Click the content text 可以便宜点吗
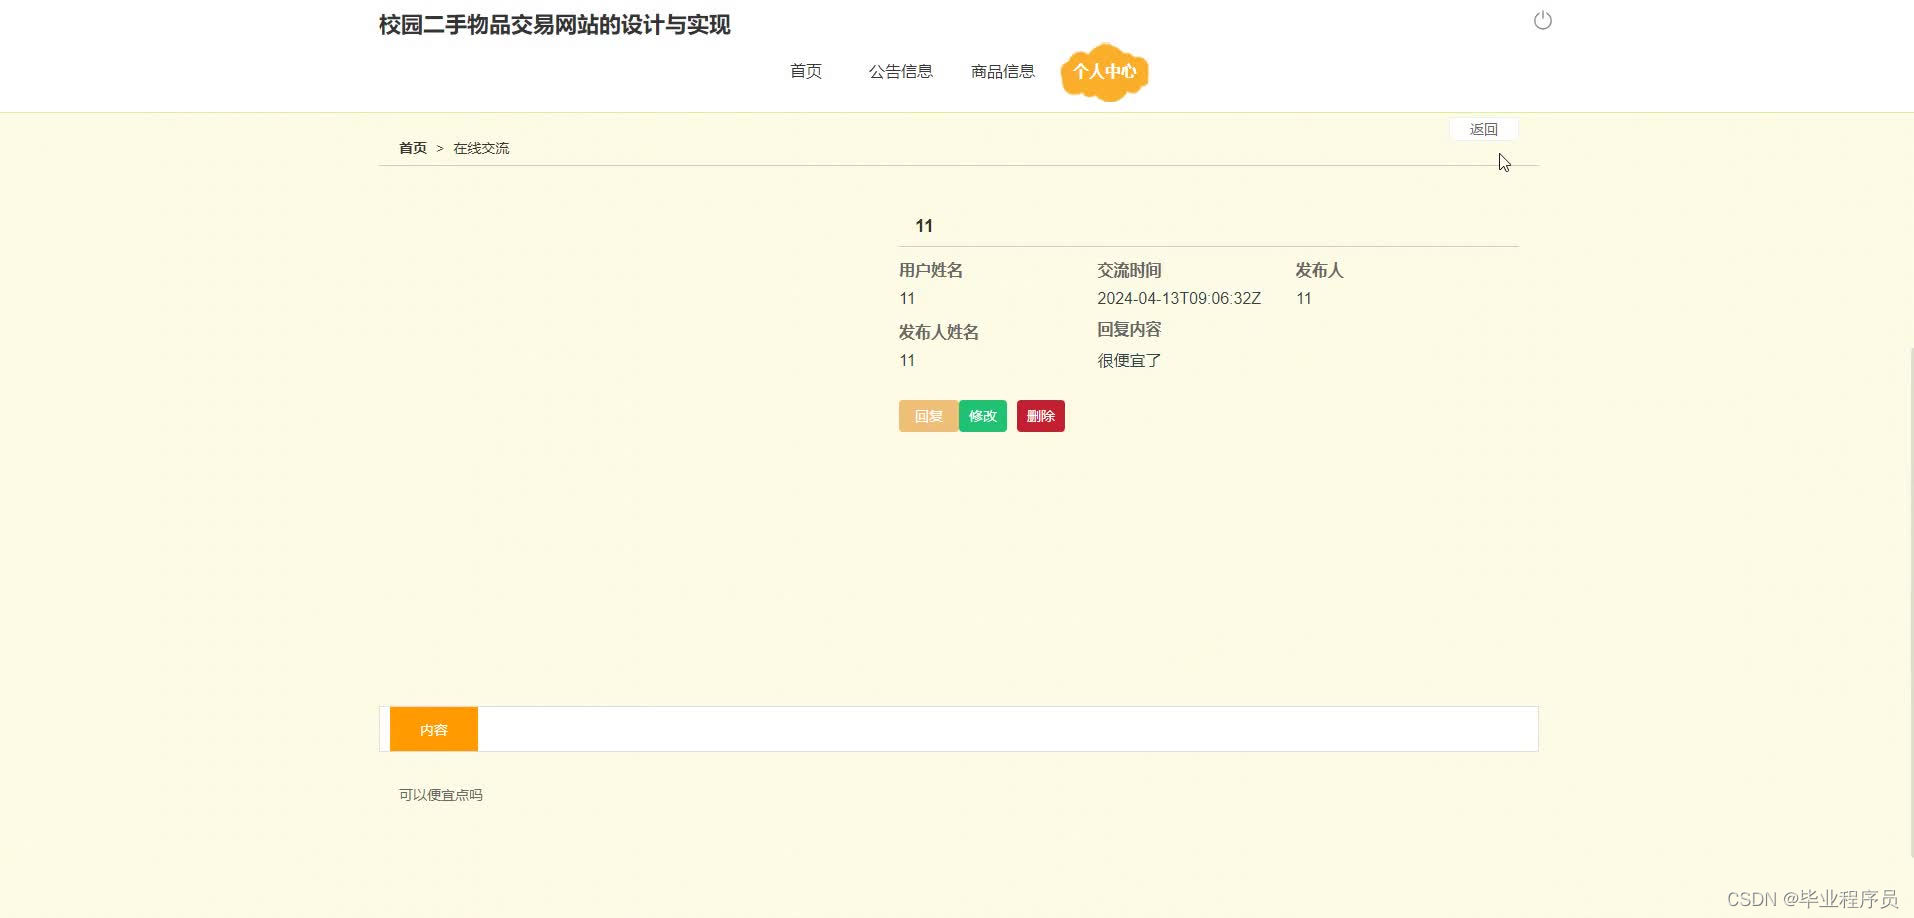This screenshot has height=918, width=1914. coord(441,795)
